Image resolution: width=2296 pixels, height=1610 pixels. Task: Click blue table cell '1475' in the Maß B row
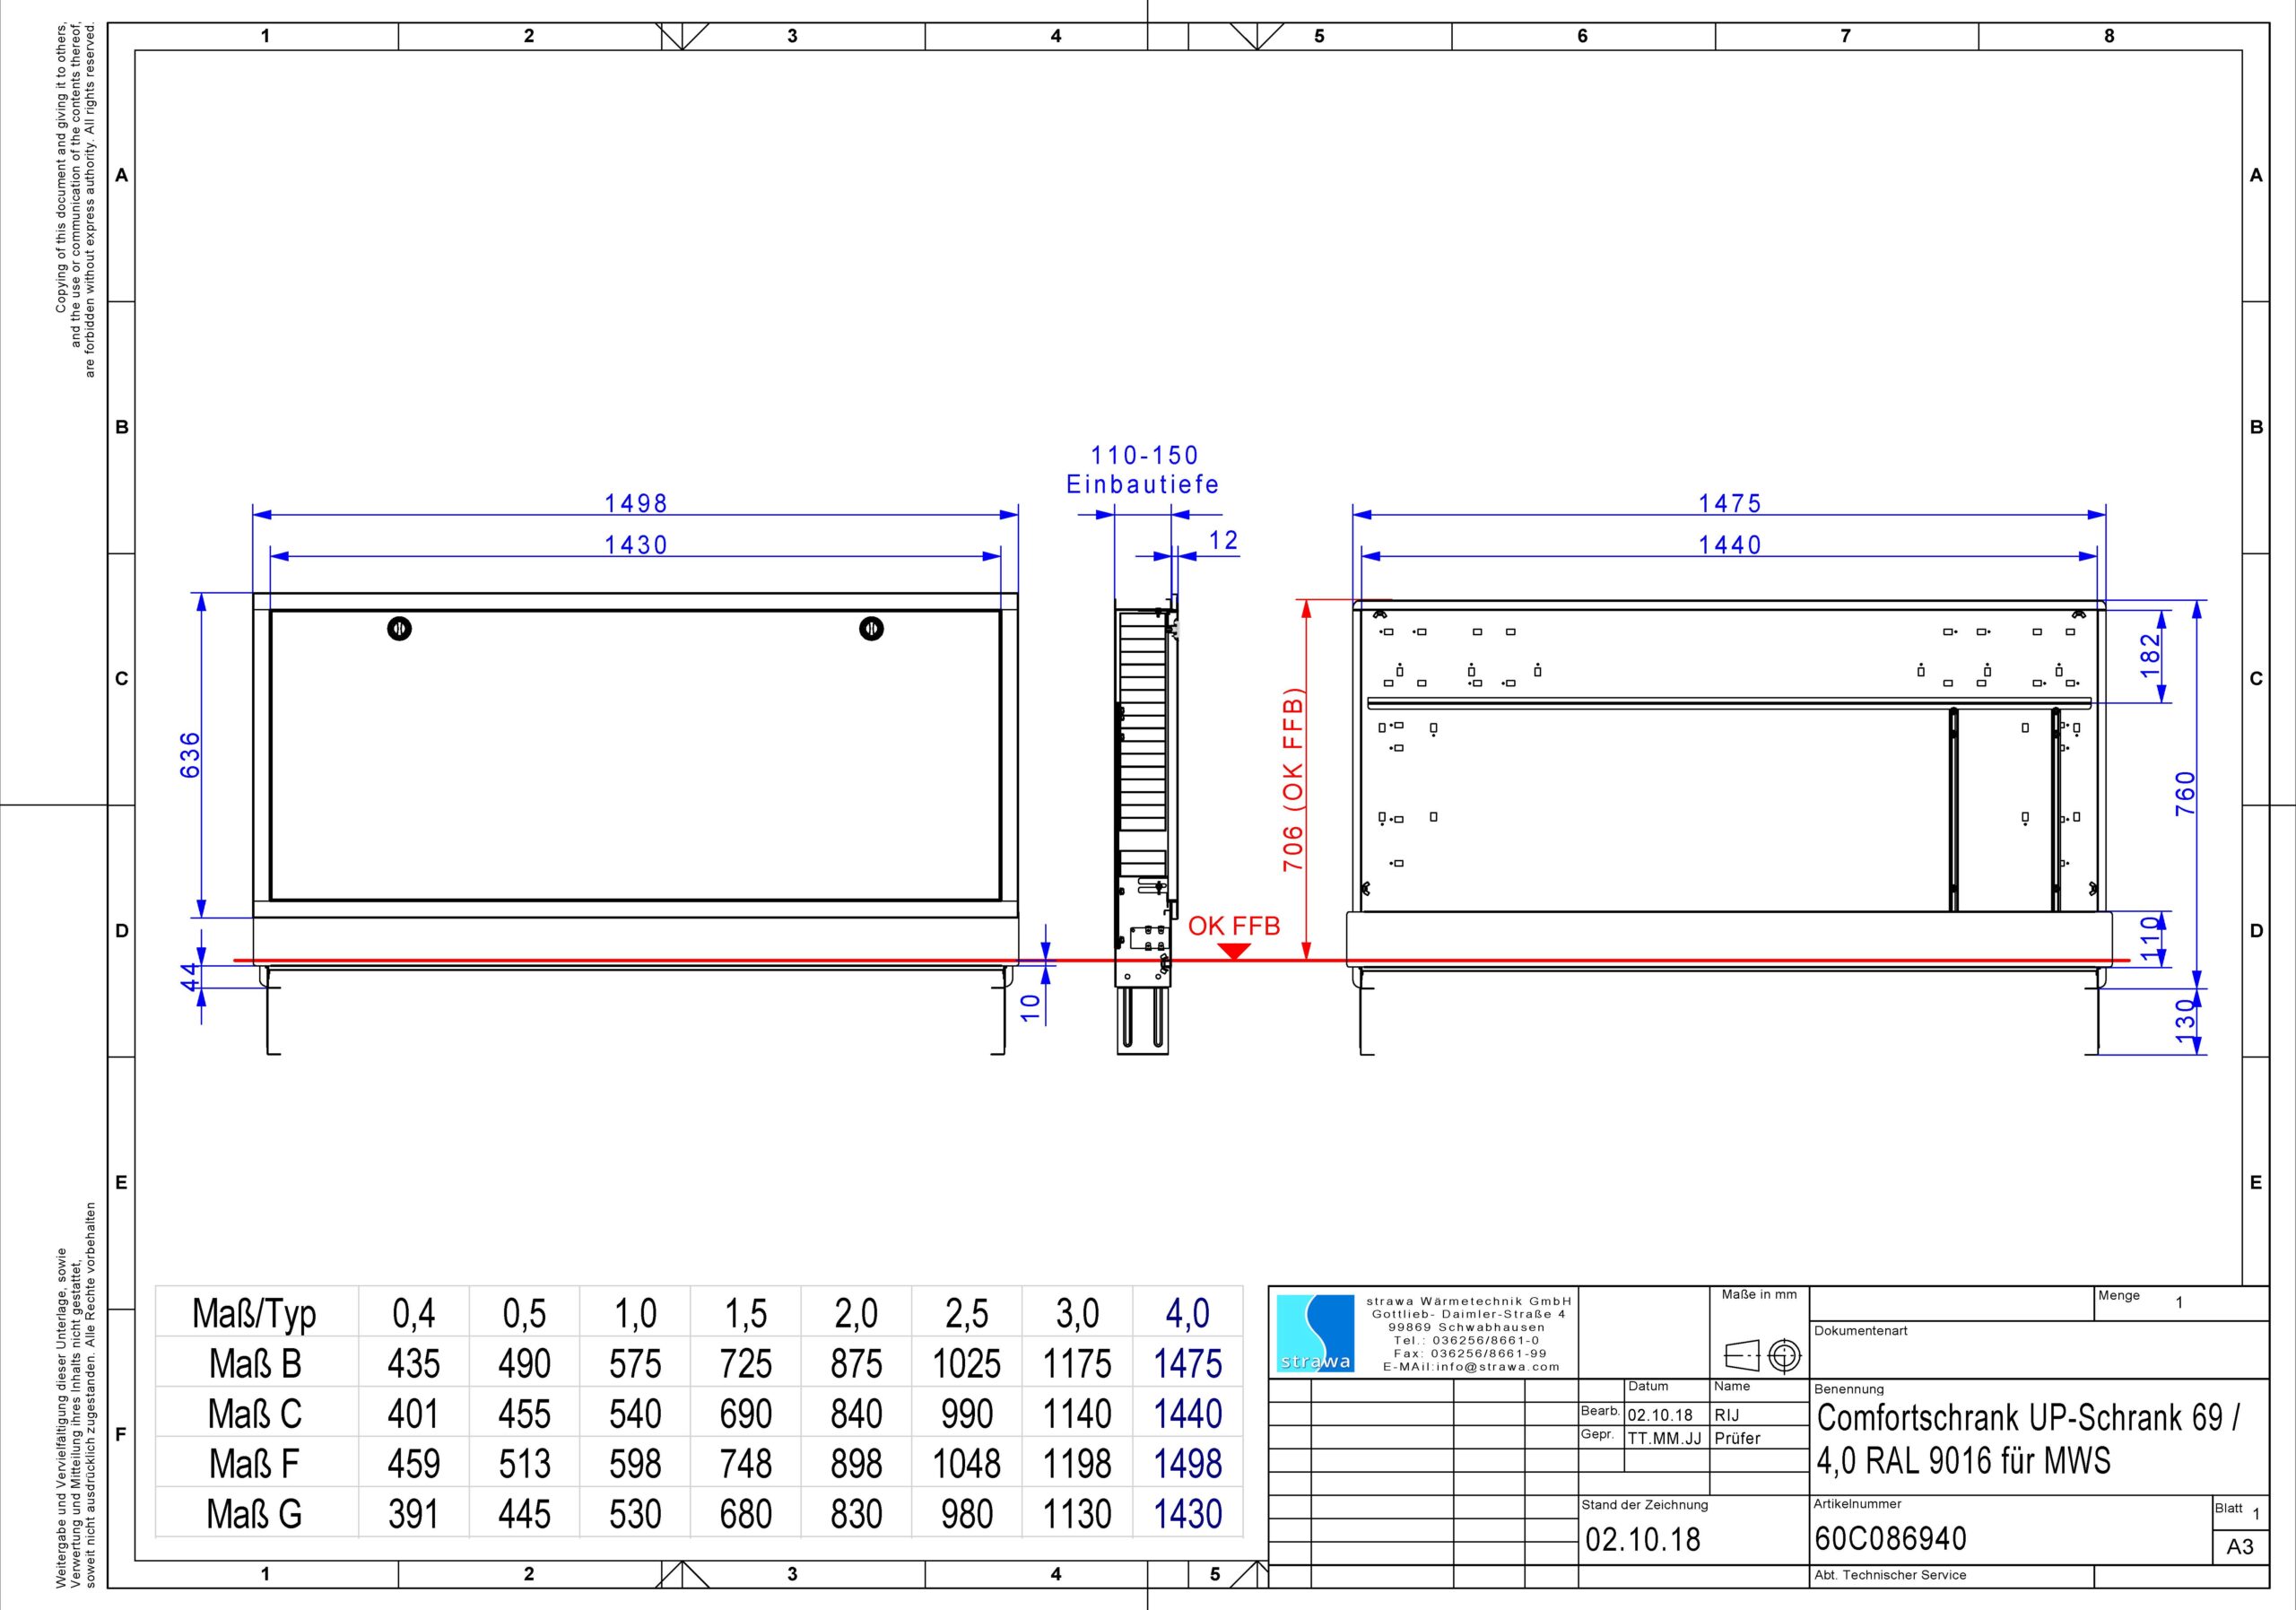[1188, 1364]
